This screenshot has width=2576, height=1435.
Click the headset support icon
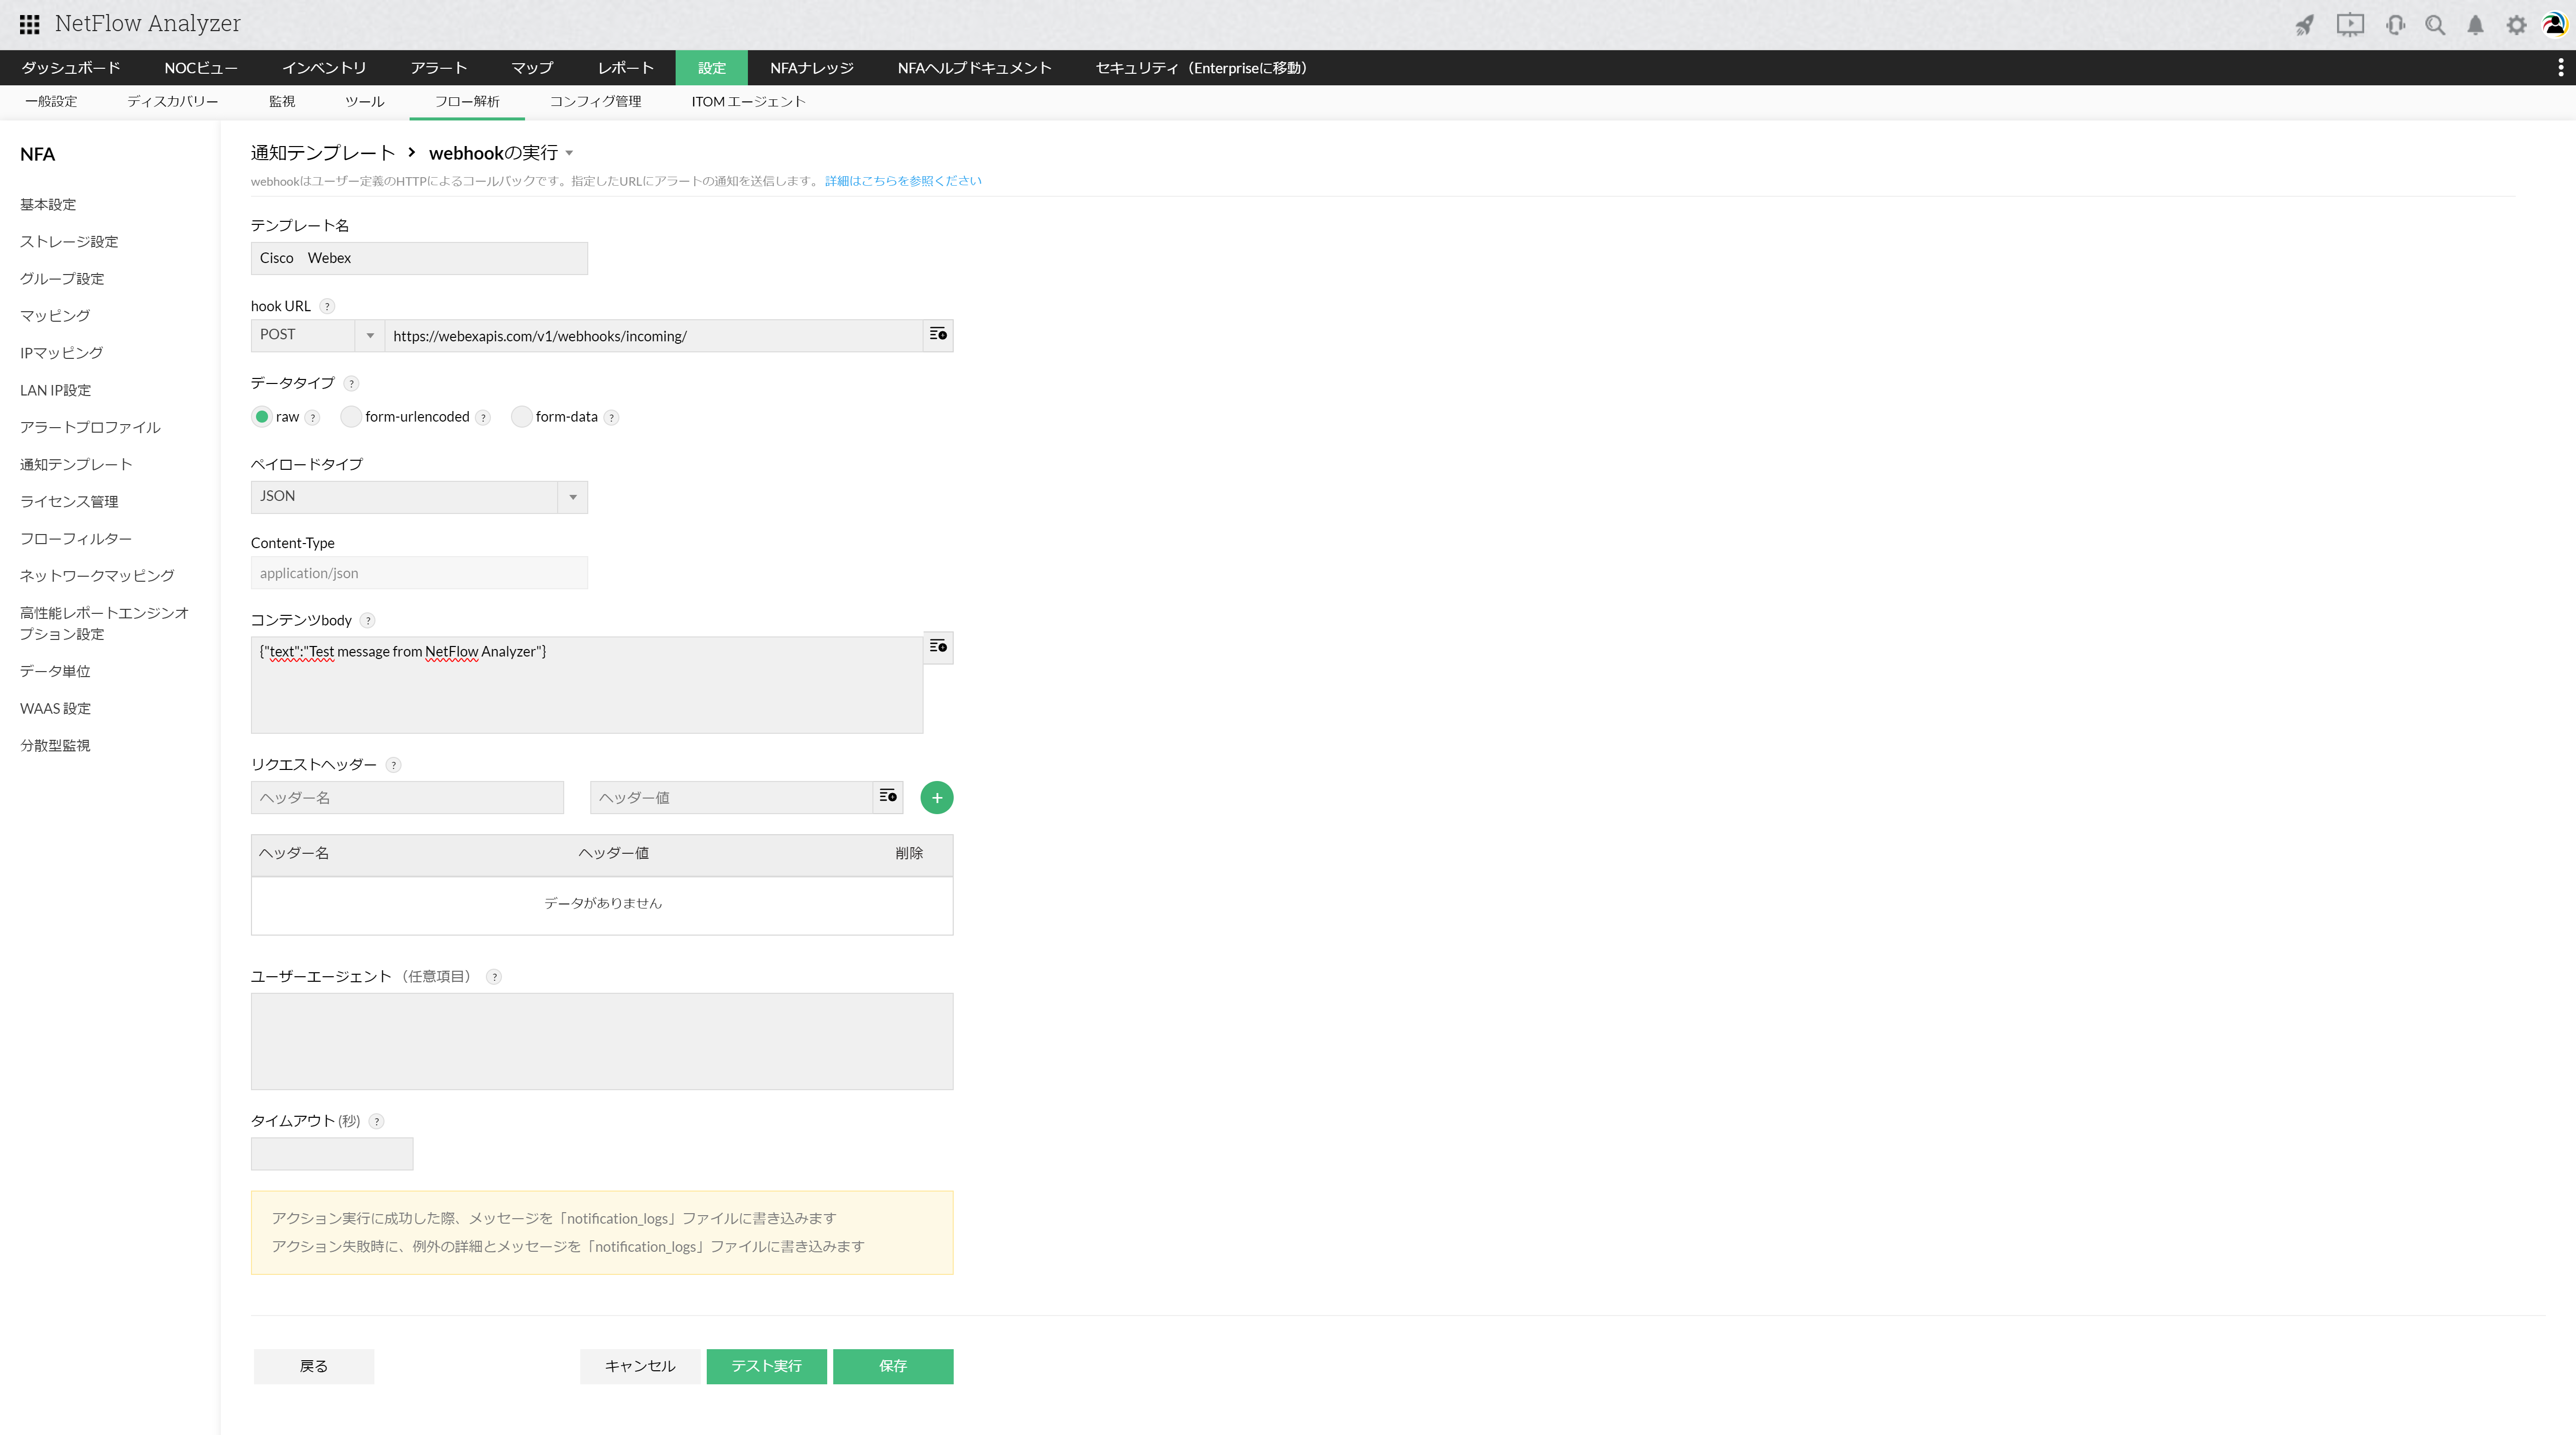[2395, 25]
